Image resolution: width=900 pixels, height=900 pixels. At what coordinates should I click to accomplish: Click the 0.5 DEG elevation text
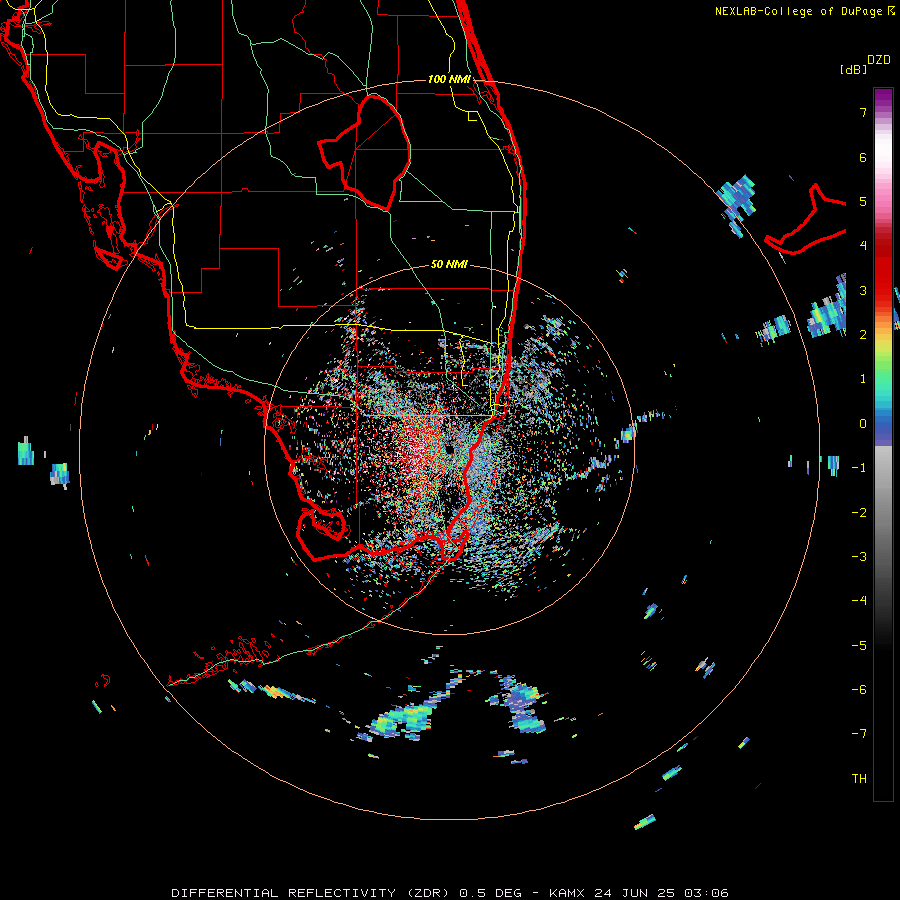pyautogui.click(x=491, y=893)
